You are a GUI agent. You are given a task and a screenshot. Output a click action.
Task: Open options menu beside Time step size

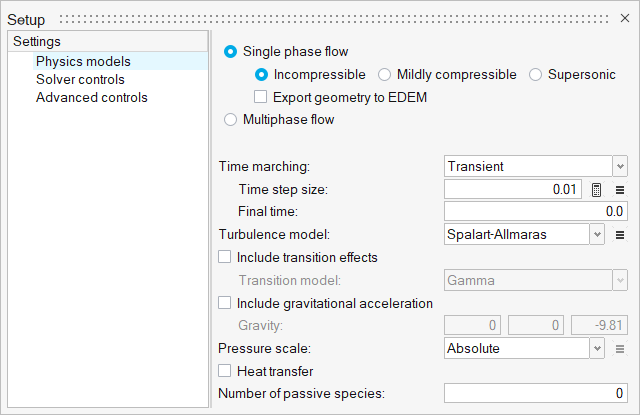pyautogui.click(x=620, y=190)
